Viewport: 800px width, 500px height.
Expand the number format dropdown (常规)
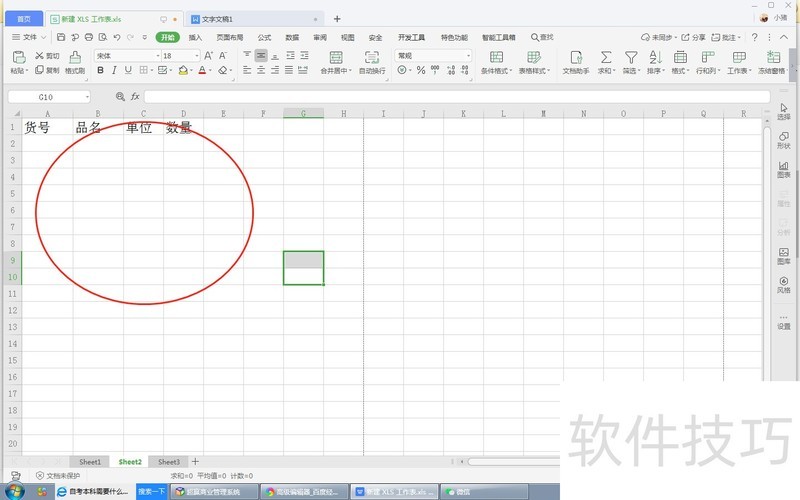468,56
